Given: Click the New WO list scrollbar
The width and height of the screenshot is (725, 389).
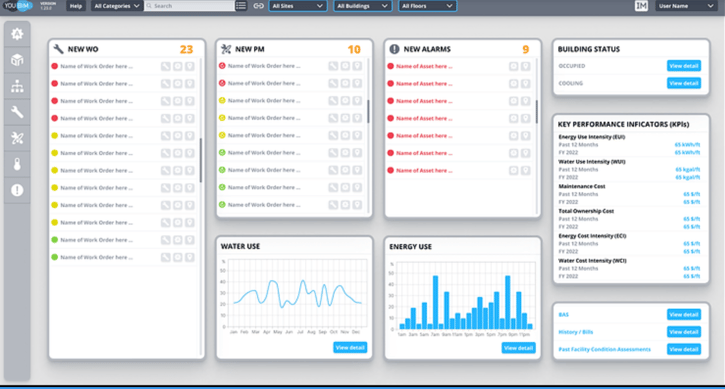Looking at the screenshot, I should (201, 160).
